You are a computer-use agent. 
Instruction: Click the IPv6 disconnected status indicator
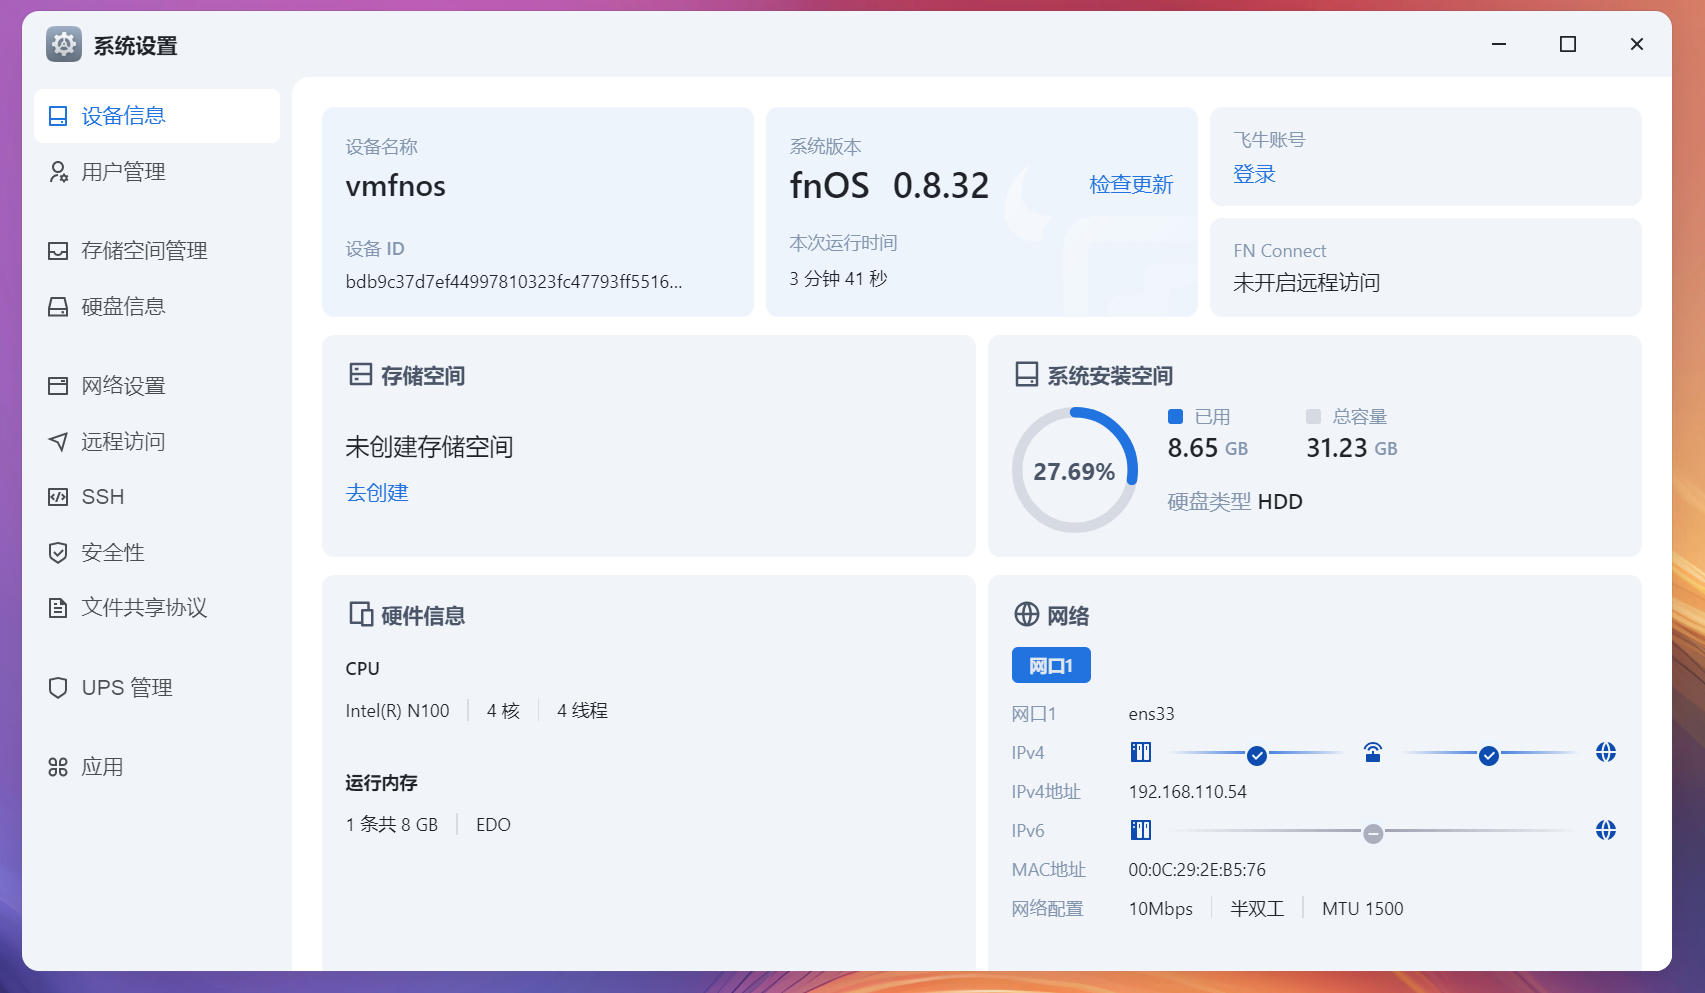click(1373, 834)
